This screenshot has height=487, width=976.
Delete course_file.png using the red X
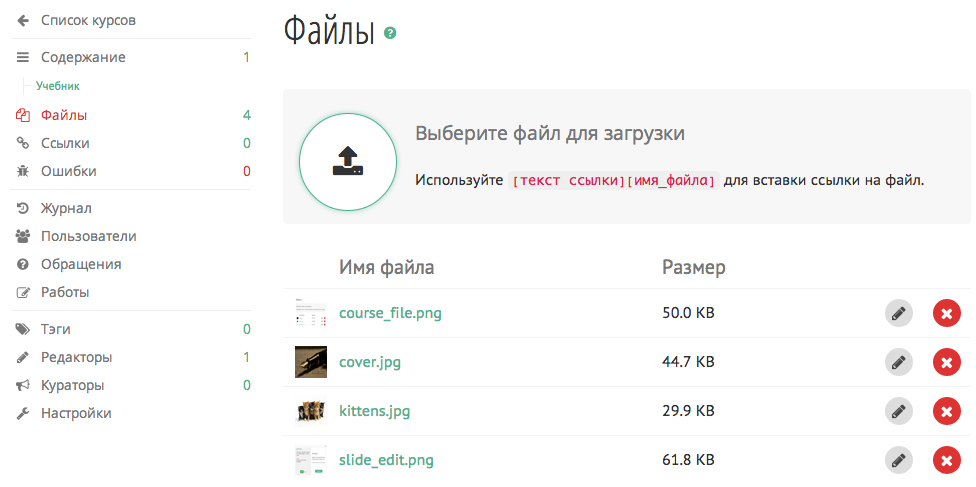tap(946, 313)
